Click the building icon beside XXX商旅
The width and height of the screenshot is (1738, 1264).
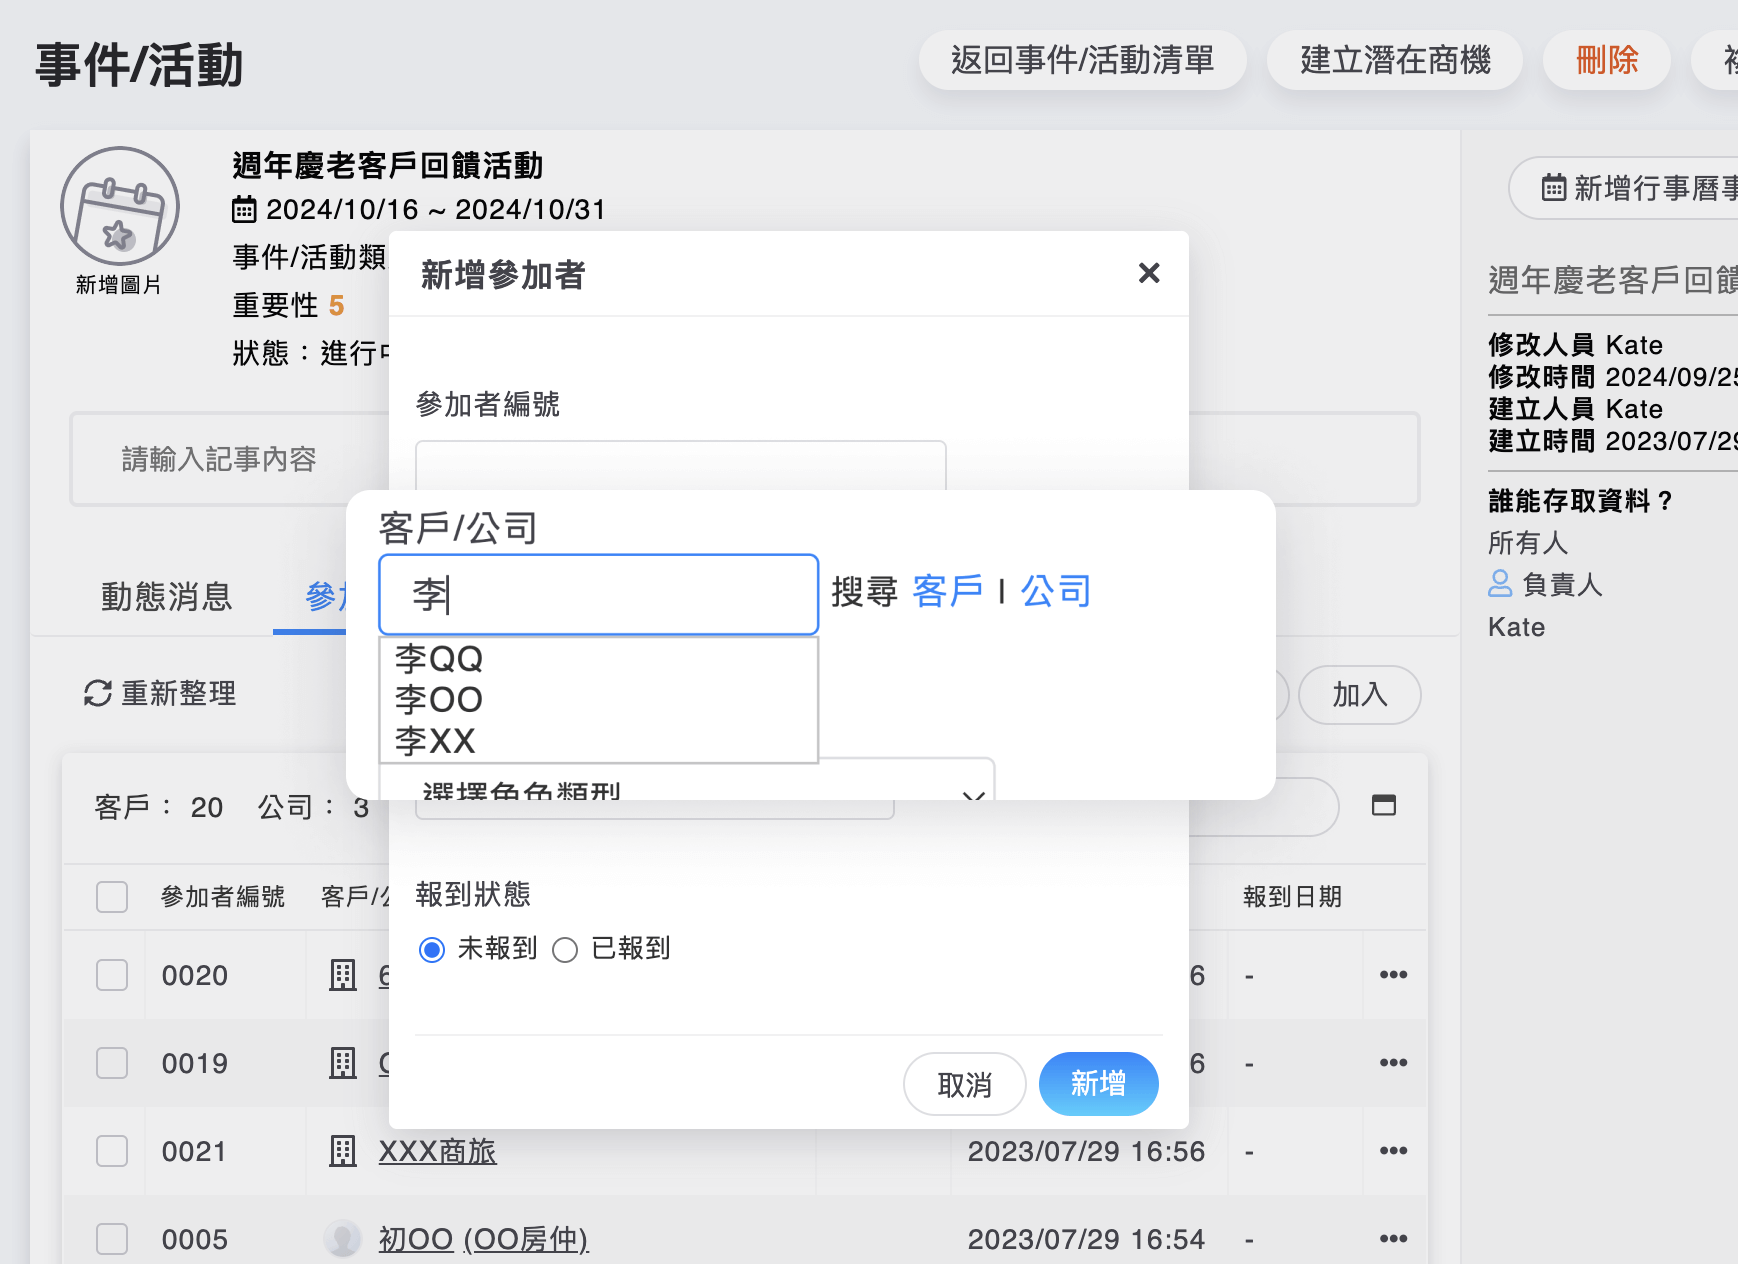pos(342,1151)
